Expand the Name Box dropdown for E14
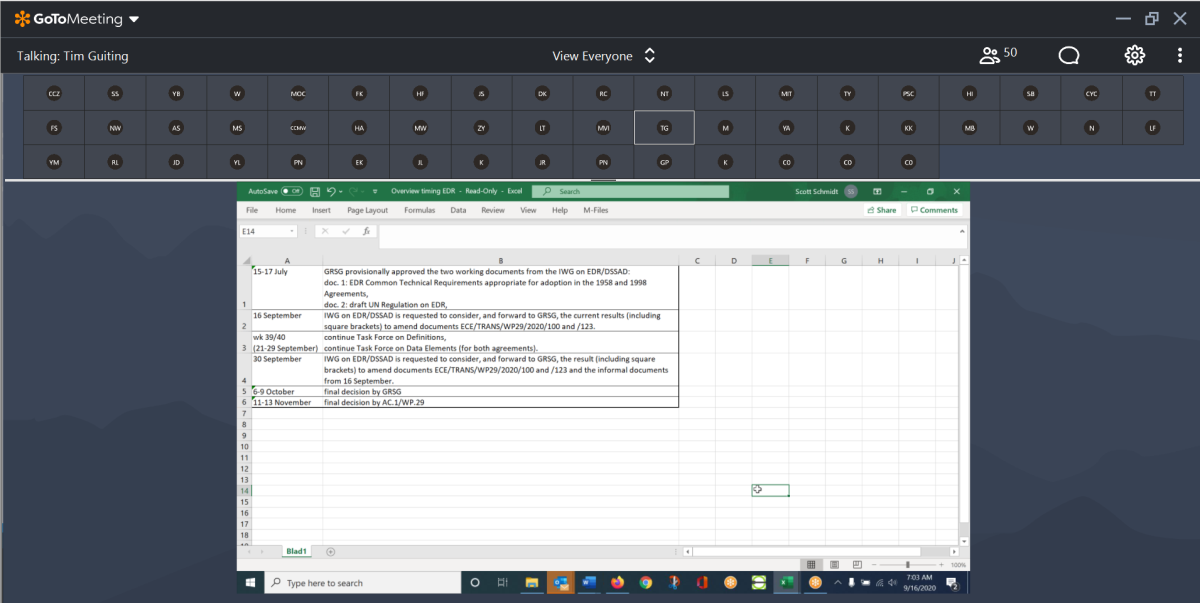 tap(292, 231)
